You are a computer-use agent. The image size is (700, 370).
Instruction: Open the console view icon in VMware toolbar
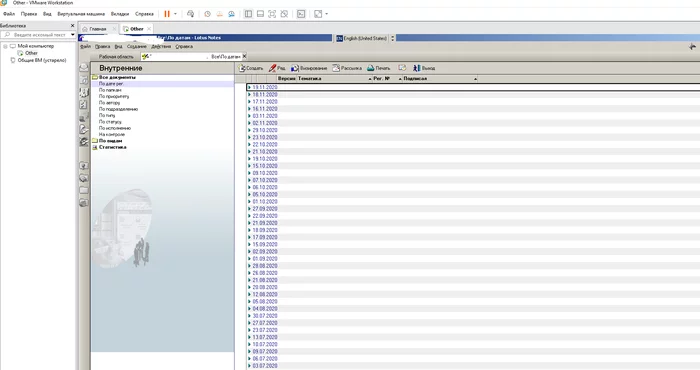pos(301,14)
